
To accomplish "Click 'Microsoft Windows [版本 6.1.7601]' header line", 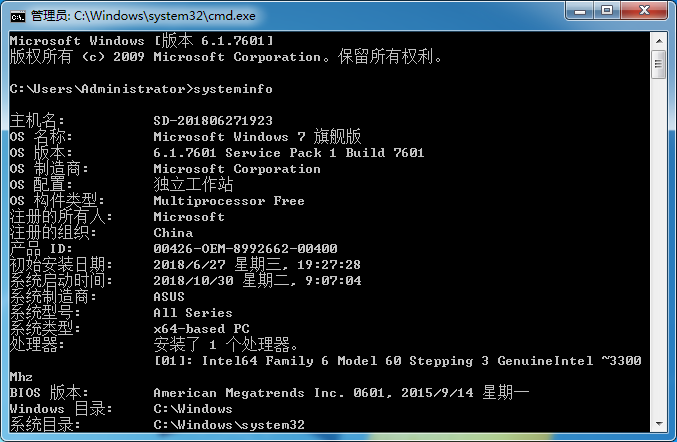I will (142, 41).
